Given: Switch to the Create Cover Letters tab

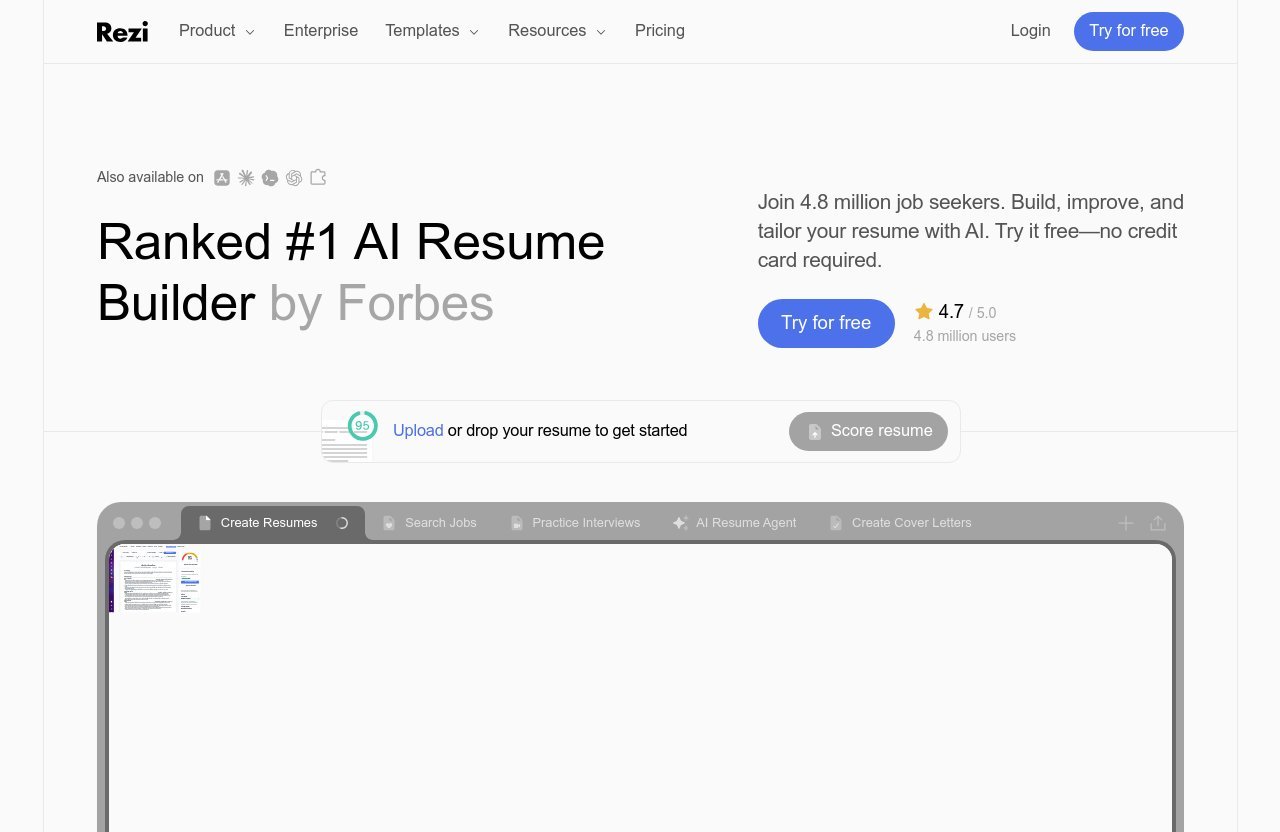Looking at the screenshot, I should pos(900,523).
